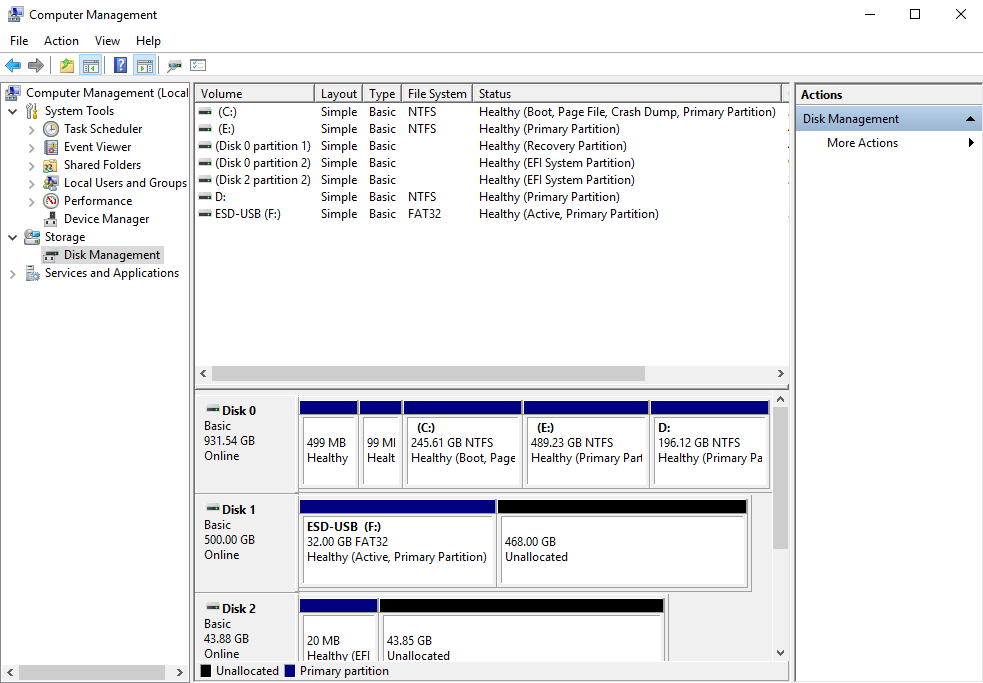983x683 pixels.
Task: Click the disk rescan magnifier toolbar icon
Action: pyautogui.click(x=174, y=64)
